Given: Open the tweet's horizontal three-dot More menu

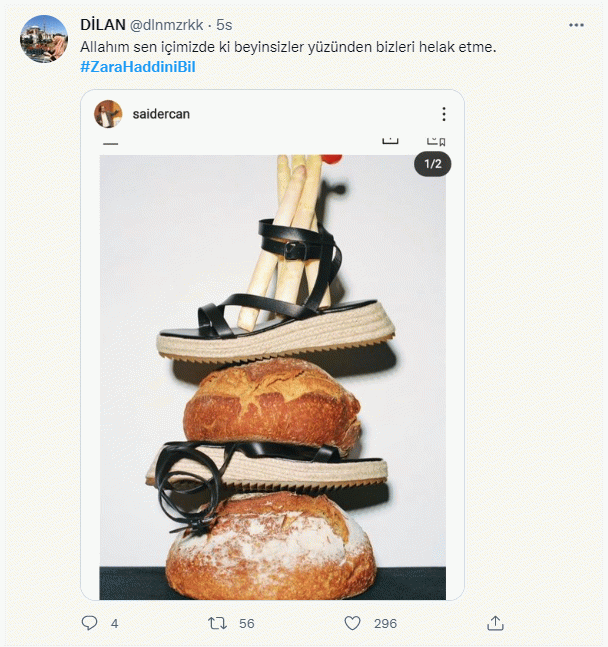Looking at the screenshot, I should coord(576,25).
